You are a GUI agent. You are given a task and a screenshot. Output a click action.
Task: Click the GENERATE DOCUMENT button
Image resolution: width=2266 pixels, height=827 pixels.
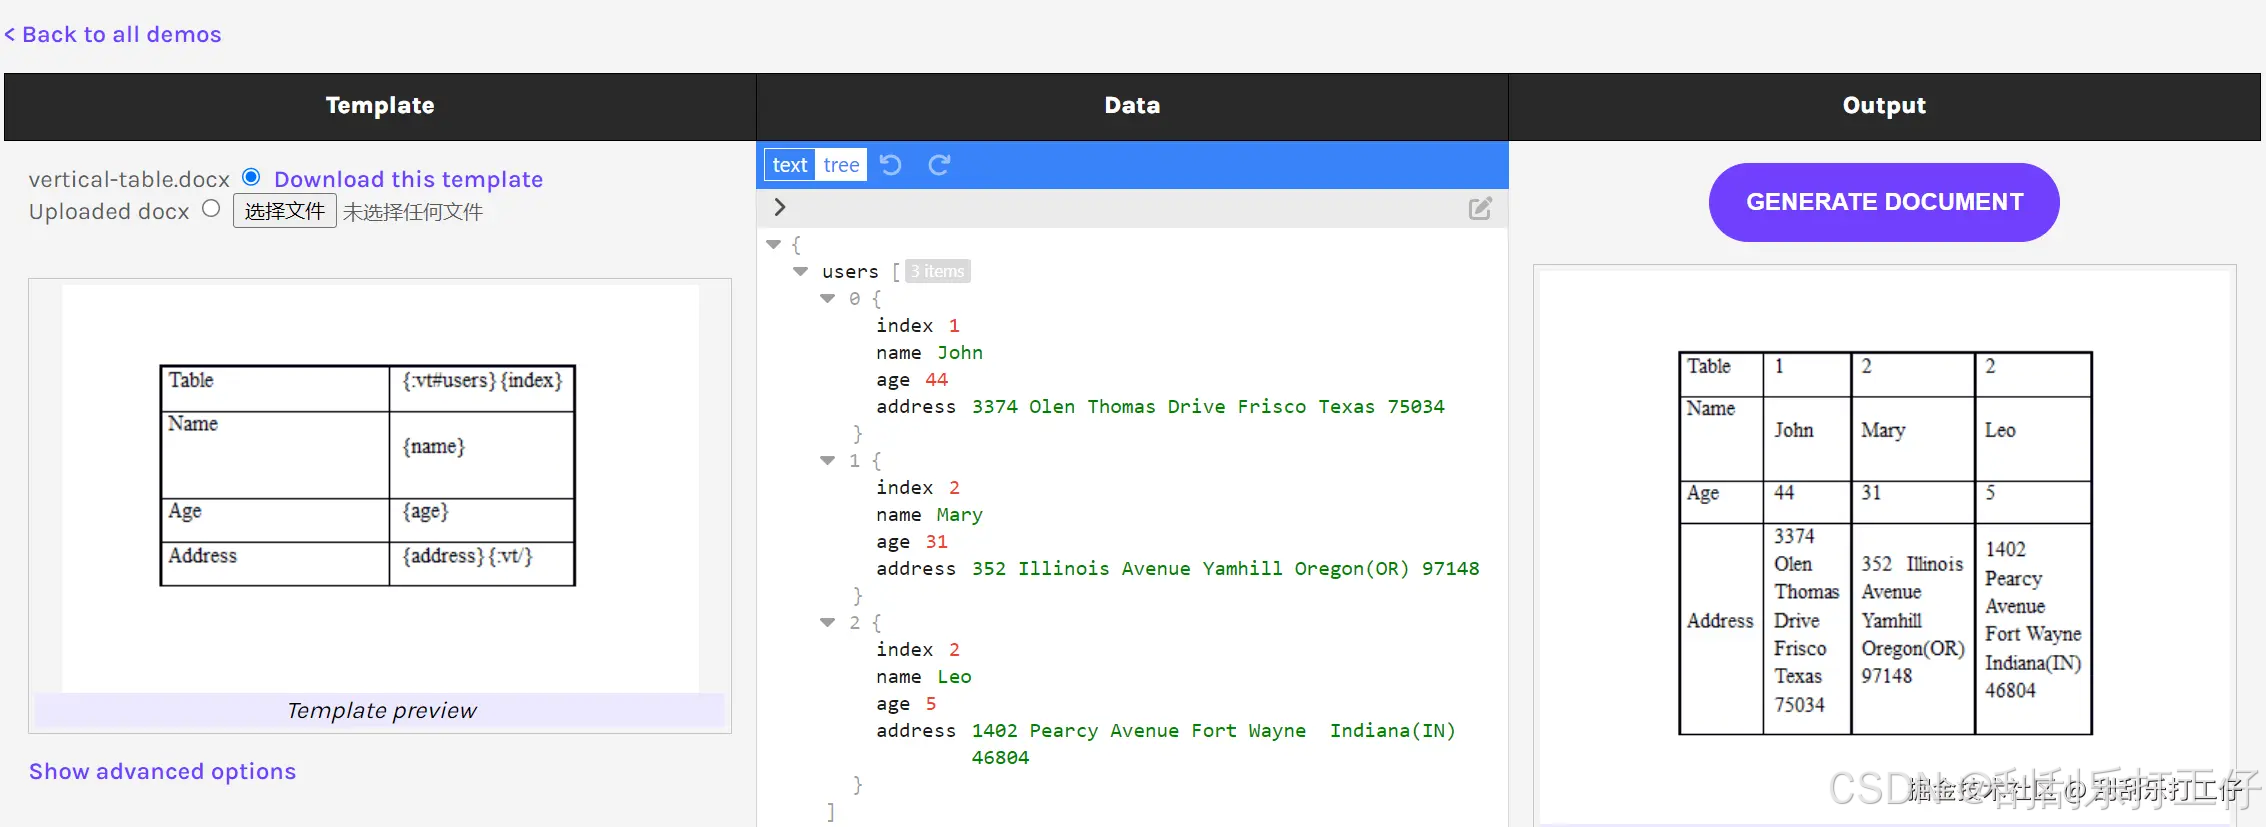point(1884,202)
